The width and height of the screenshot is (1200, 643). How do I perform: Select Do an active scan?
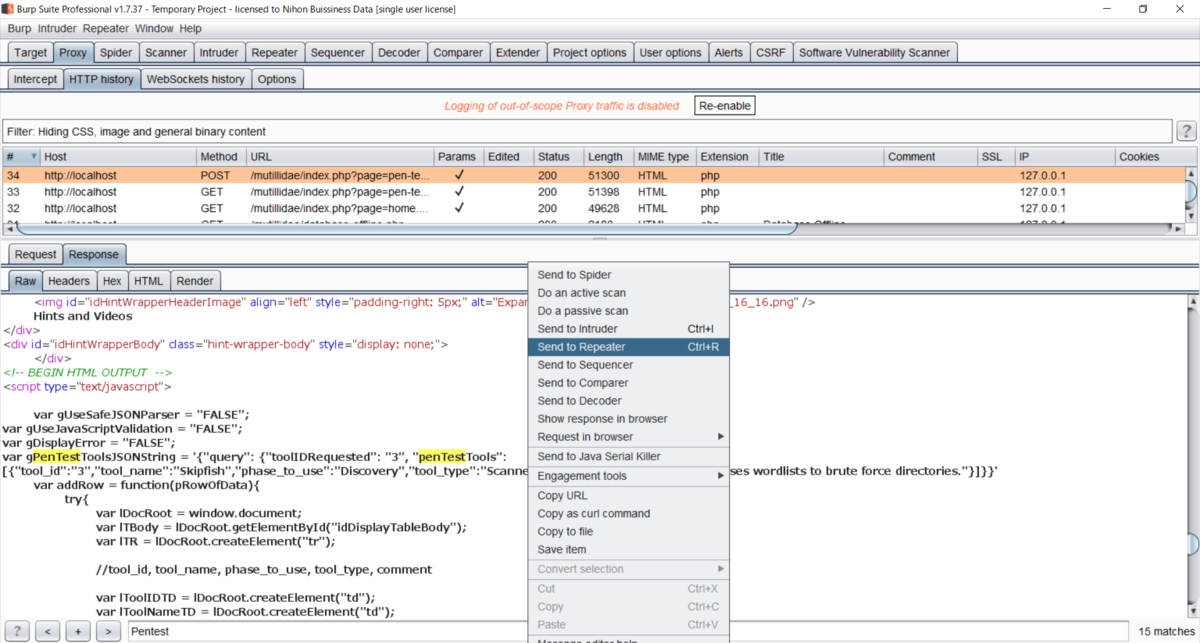click(x=629, y=293)
